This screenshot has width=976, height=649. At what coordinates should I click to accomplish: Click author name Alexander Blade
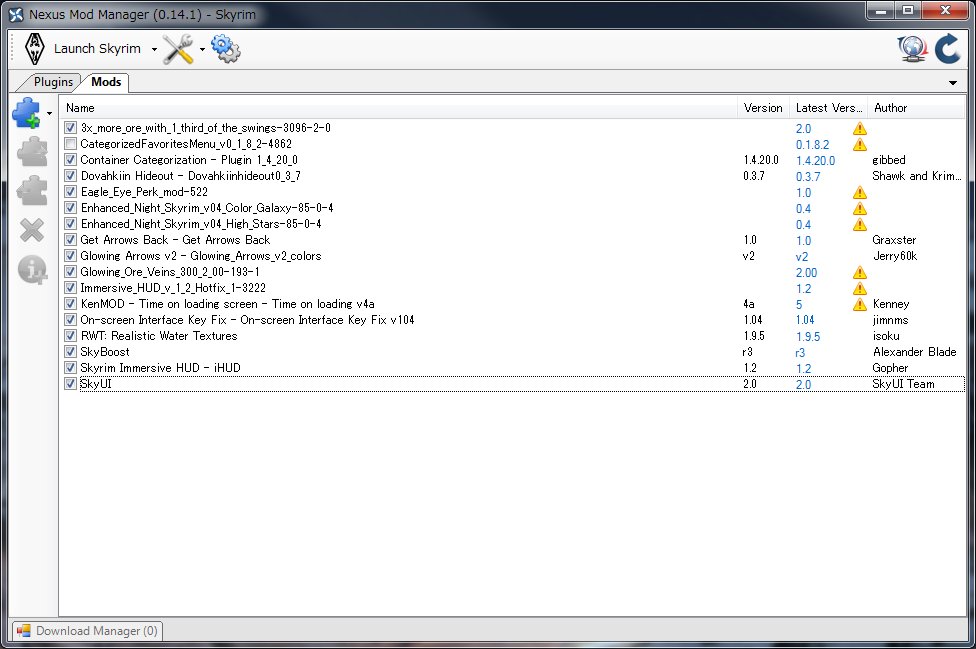tap(914, 352)
